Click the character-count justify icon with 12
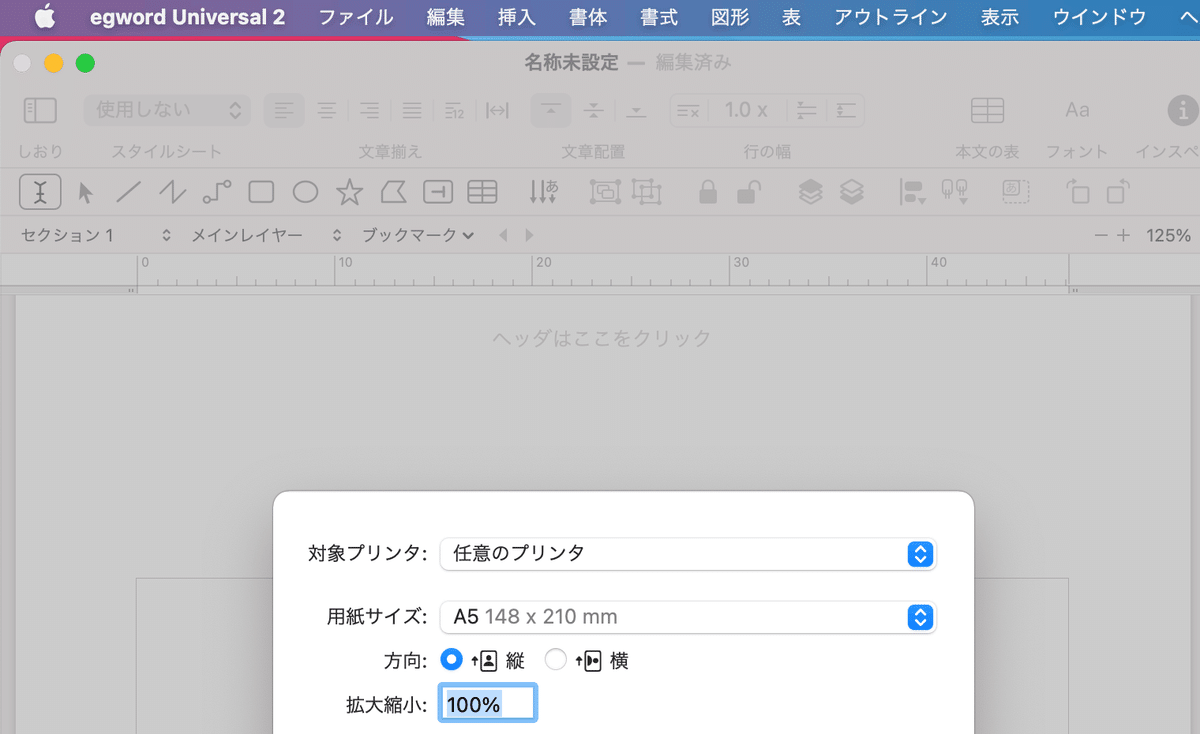1200x734 pixels. point(454,110)
